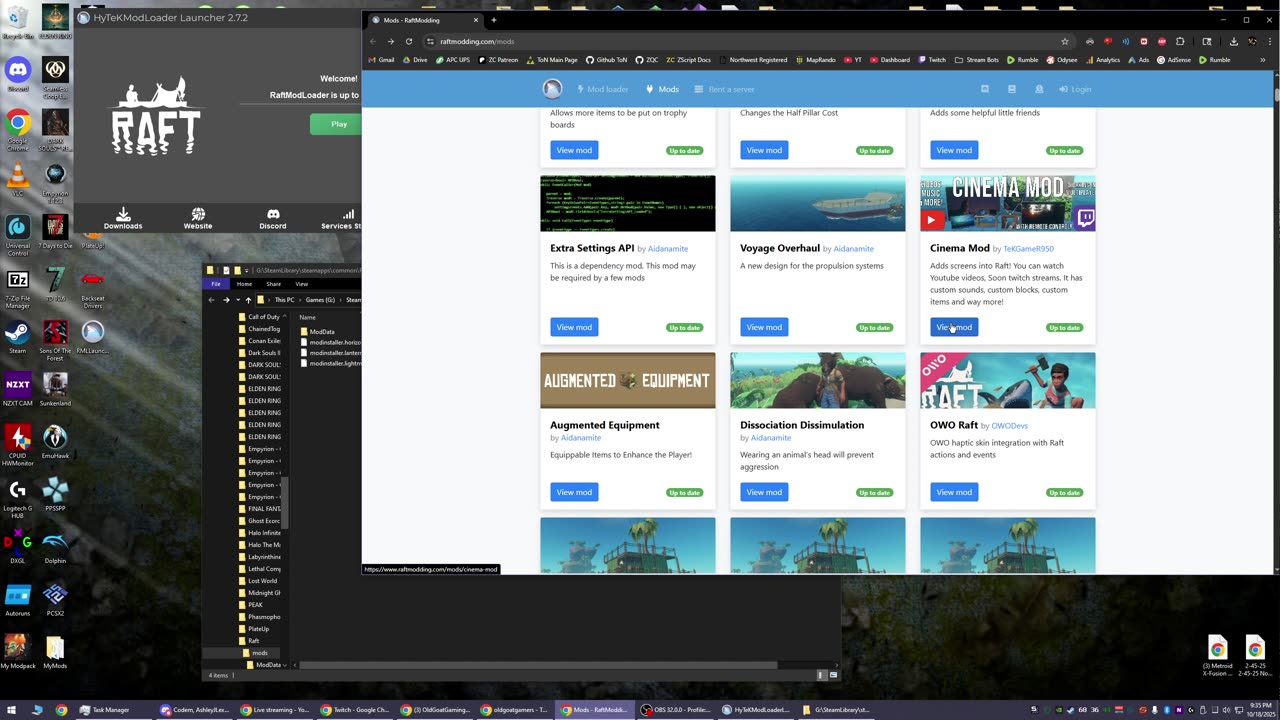Open the RMLLauncher desktop shortcut
The image size is (1280, 720).
(92, 335)
